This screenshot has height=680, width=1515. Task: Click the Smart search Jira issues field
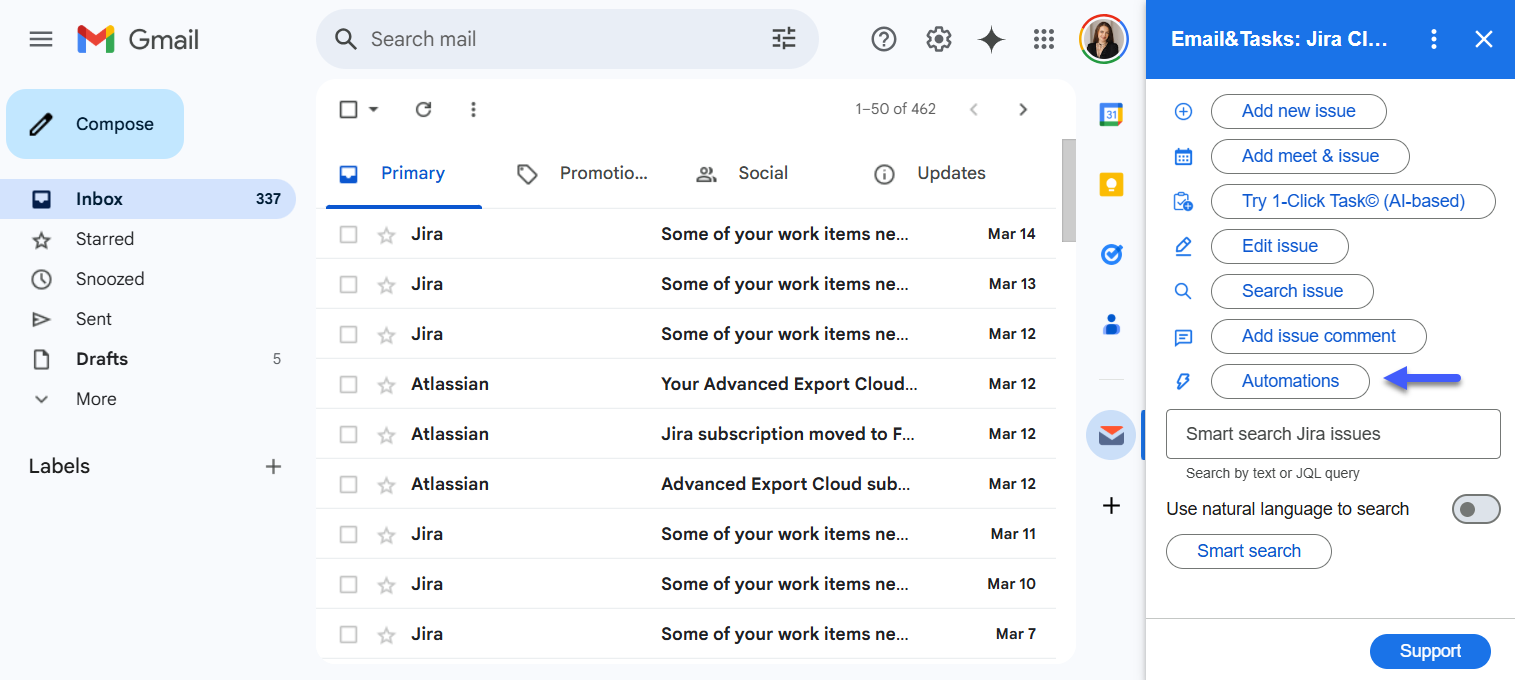click(x=1333, y=434)
